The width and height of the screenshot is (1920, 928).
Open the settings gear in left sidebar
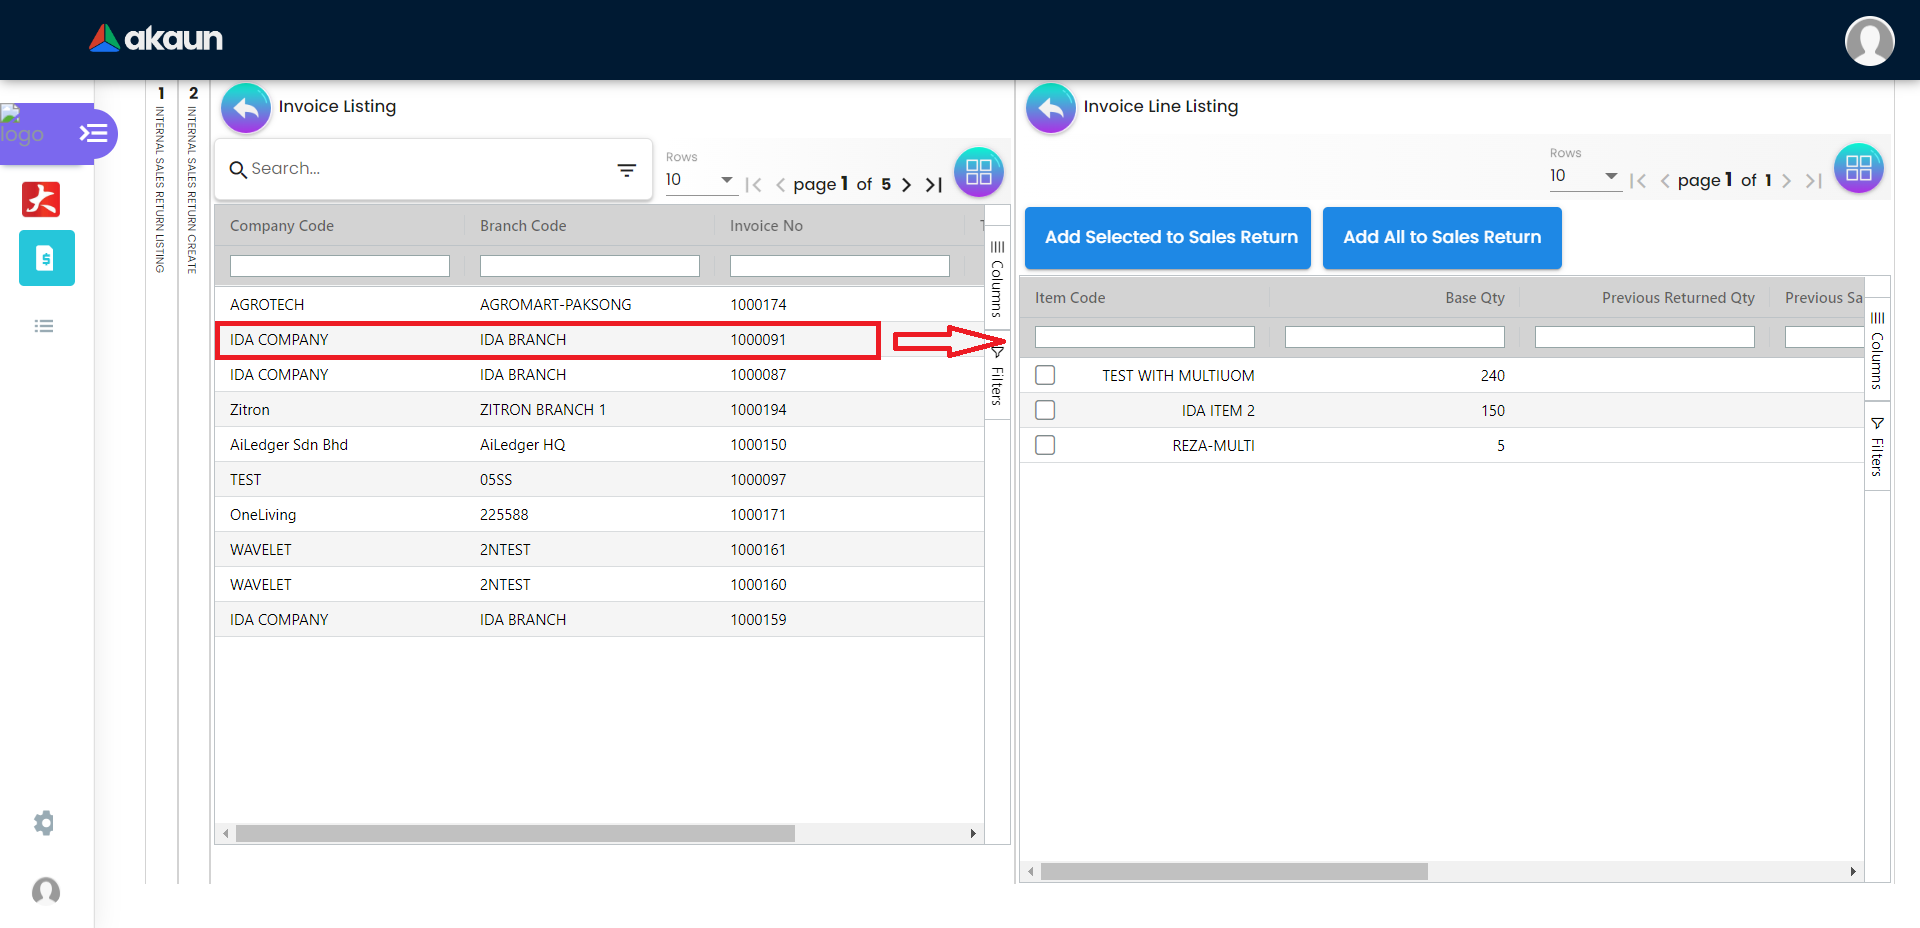44,823
